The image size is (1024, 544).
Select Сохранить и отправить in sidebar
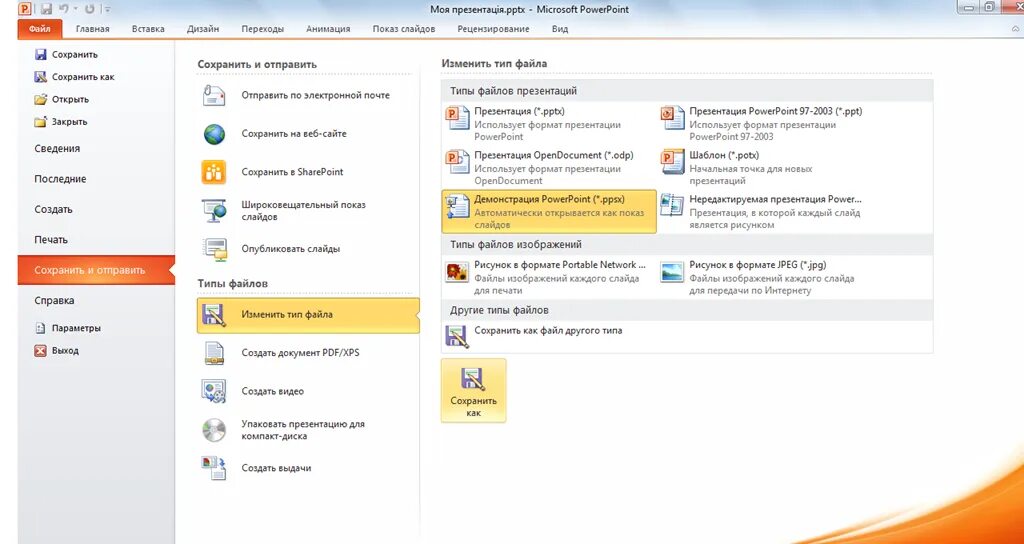click(x=96, y=270)
